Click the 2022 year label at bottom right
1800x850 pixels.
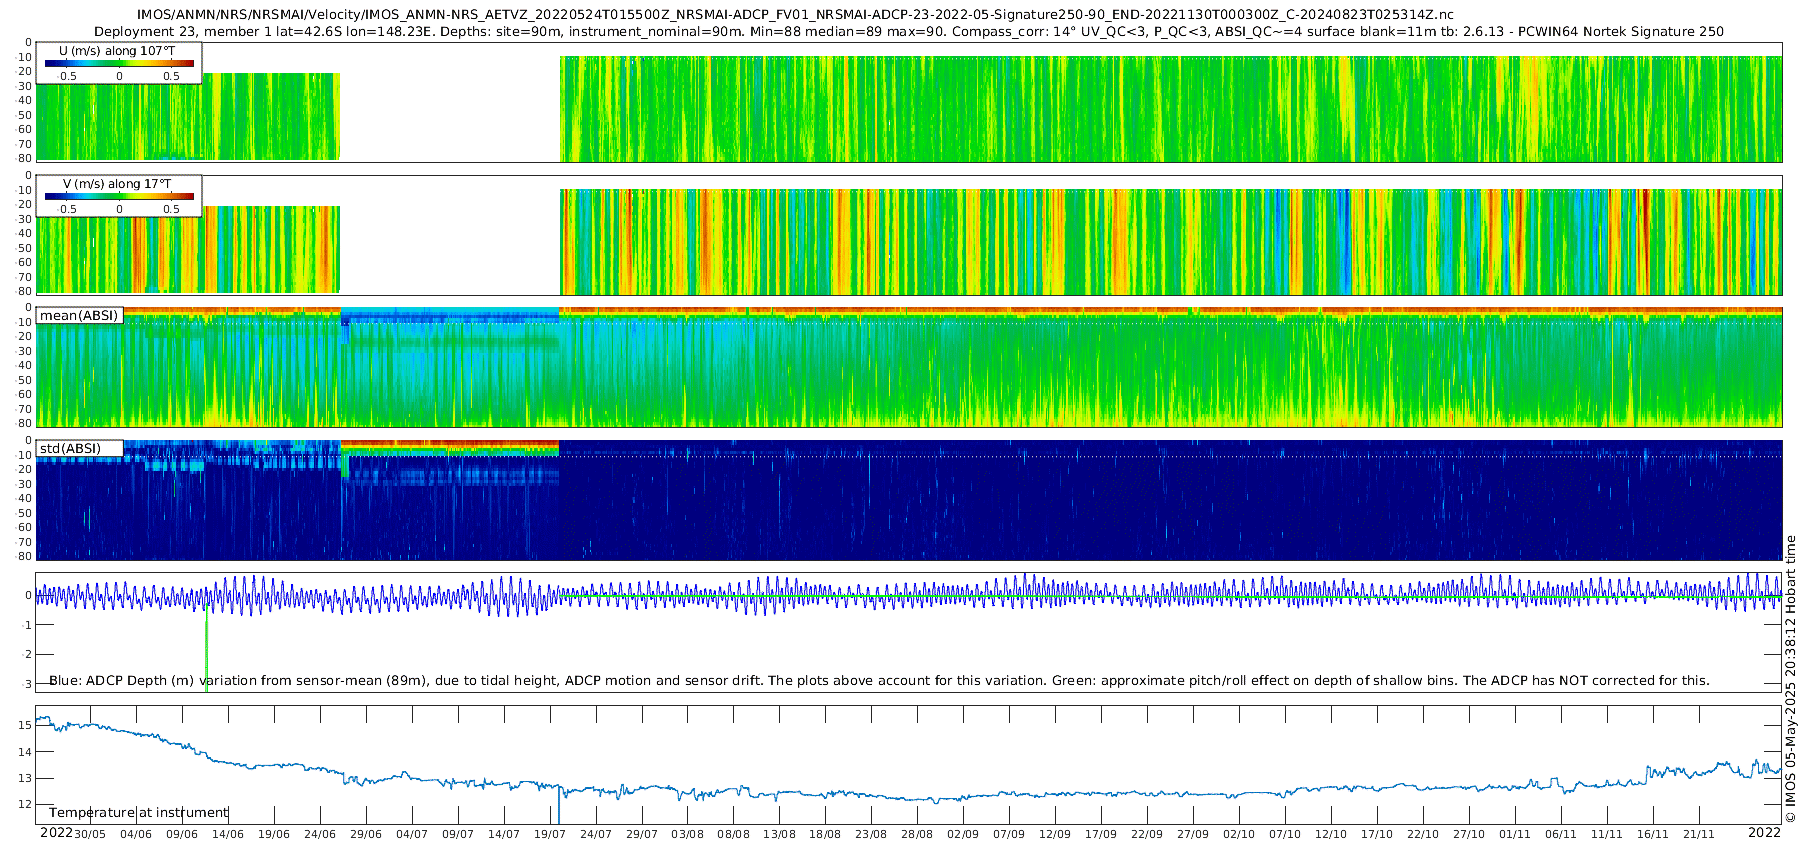[x=1764, y=832]
